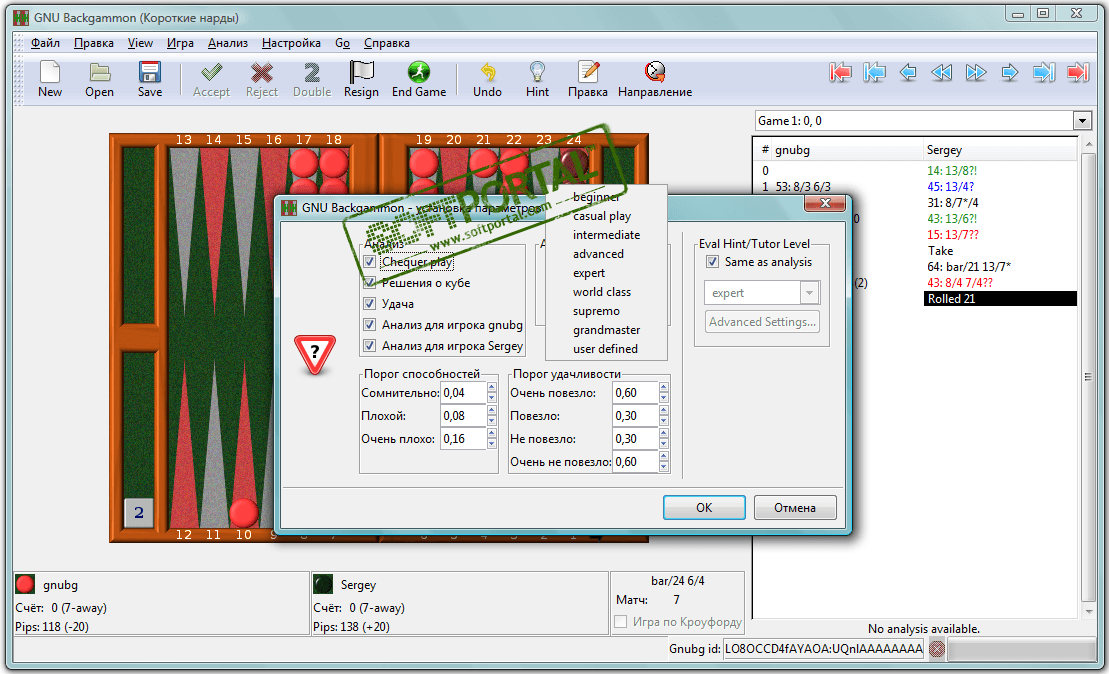Click the move list vertical scrollbar
1109x674 pixels.
(x=1088, y=378)
